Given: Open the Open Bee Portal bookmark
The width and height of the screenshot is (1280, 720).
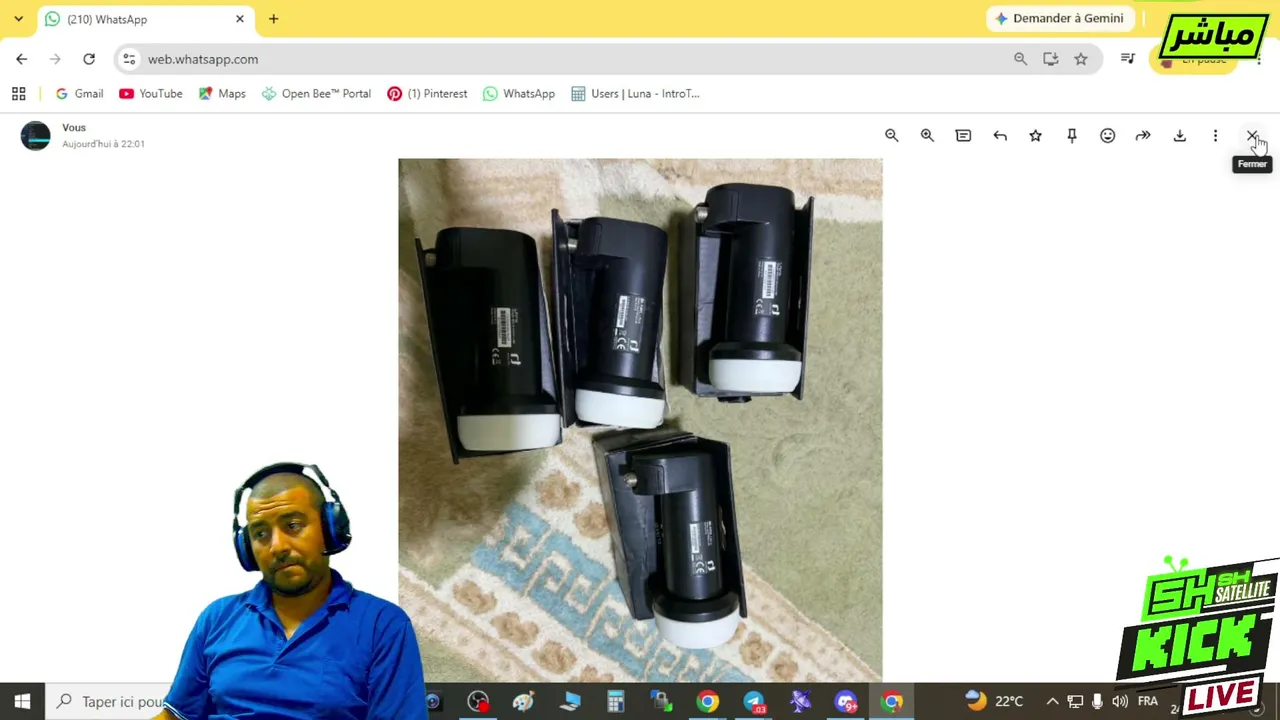Looking at the screenshot, I should point(316,94).
